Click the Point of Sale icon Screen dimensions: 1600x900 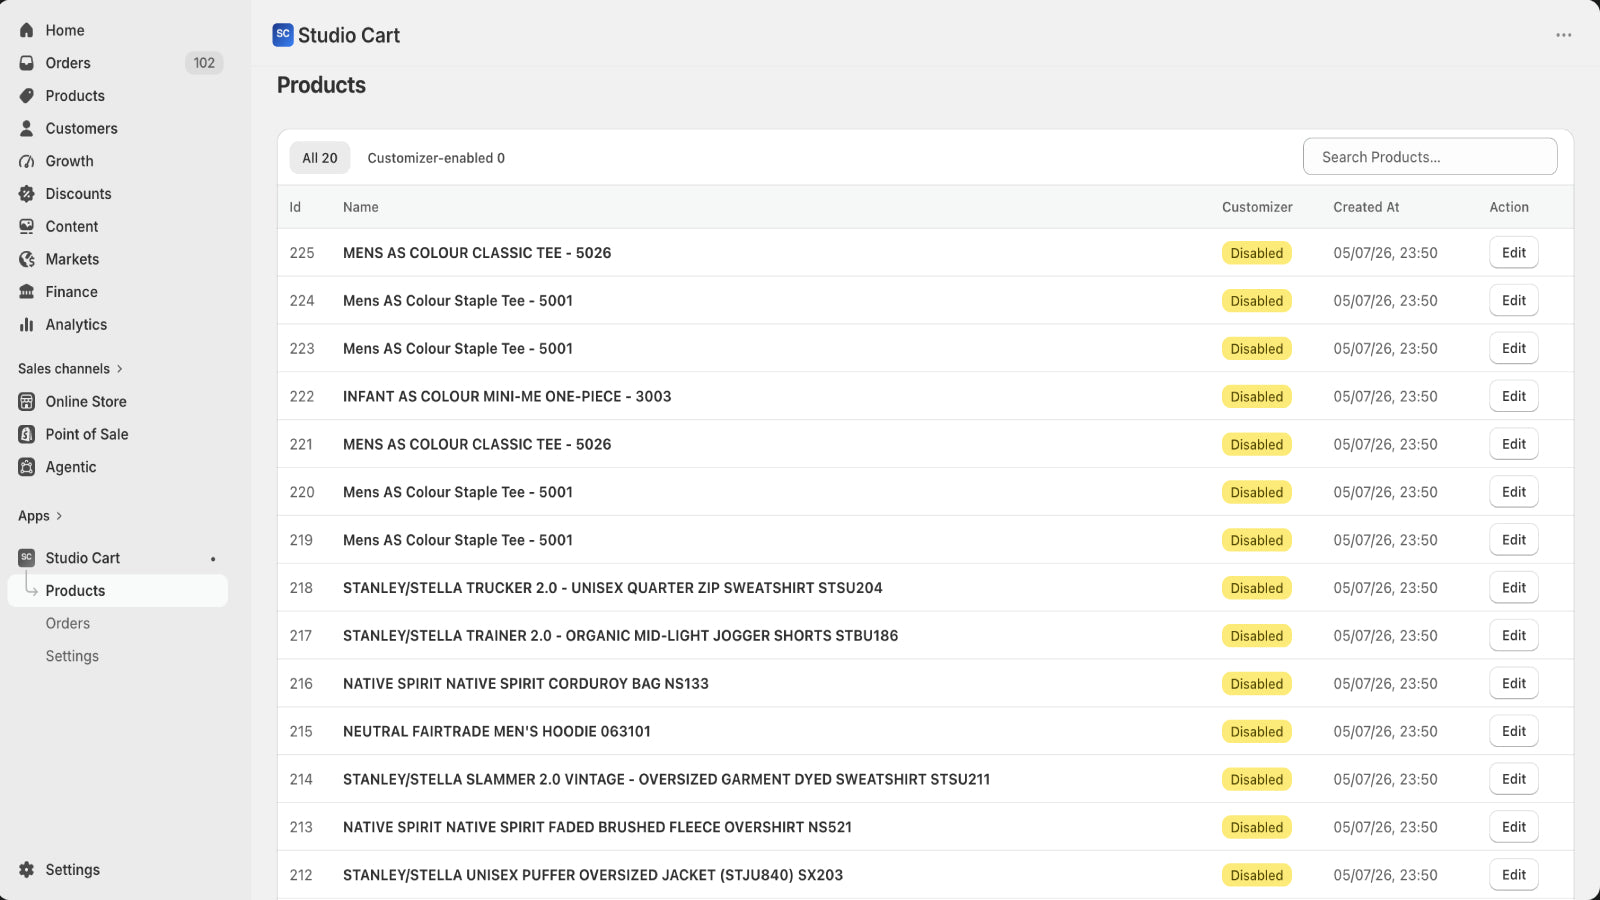pyautogui.click(x=27, y=434)
